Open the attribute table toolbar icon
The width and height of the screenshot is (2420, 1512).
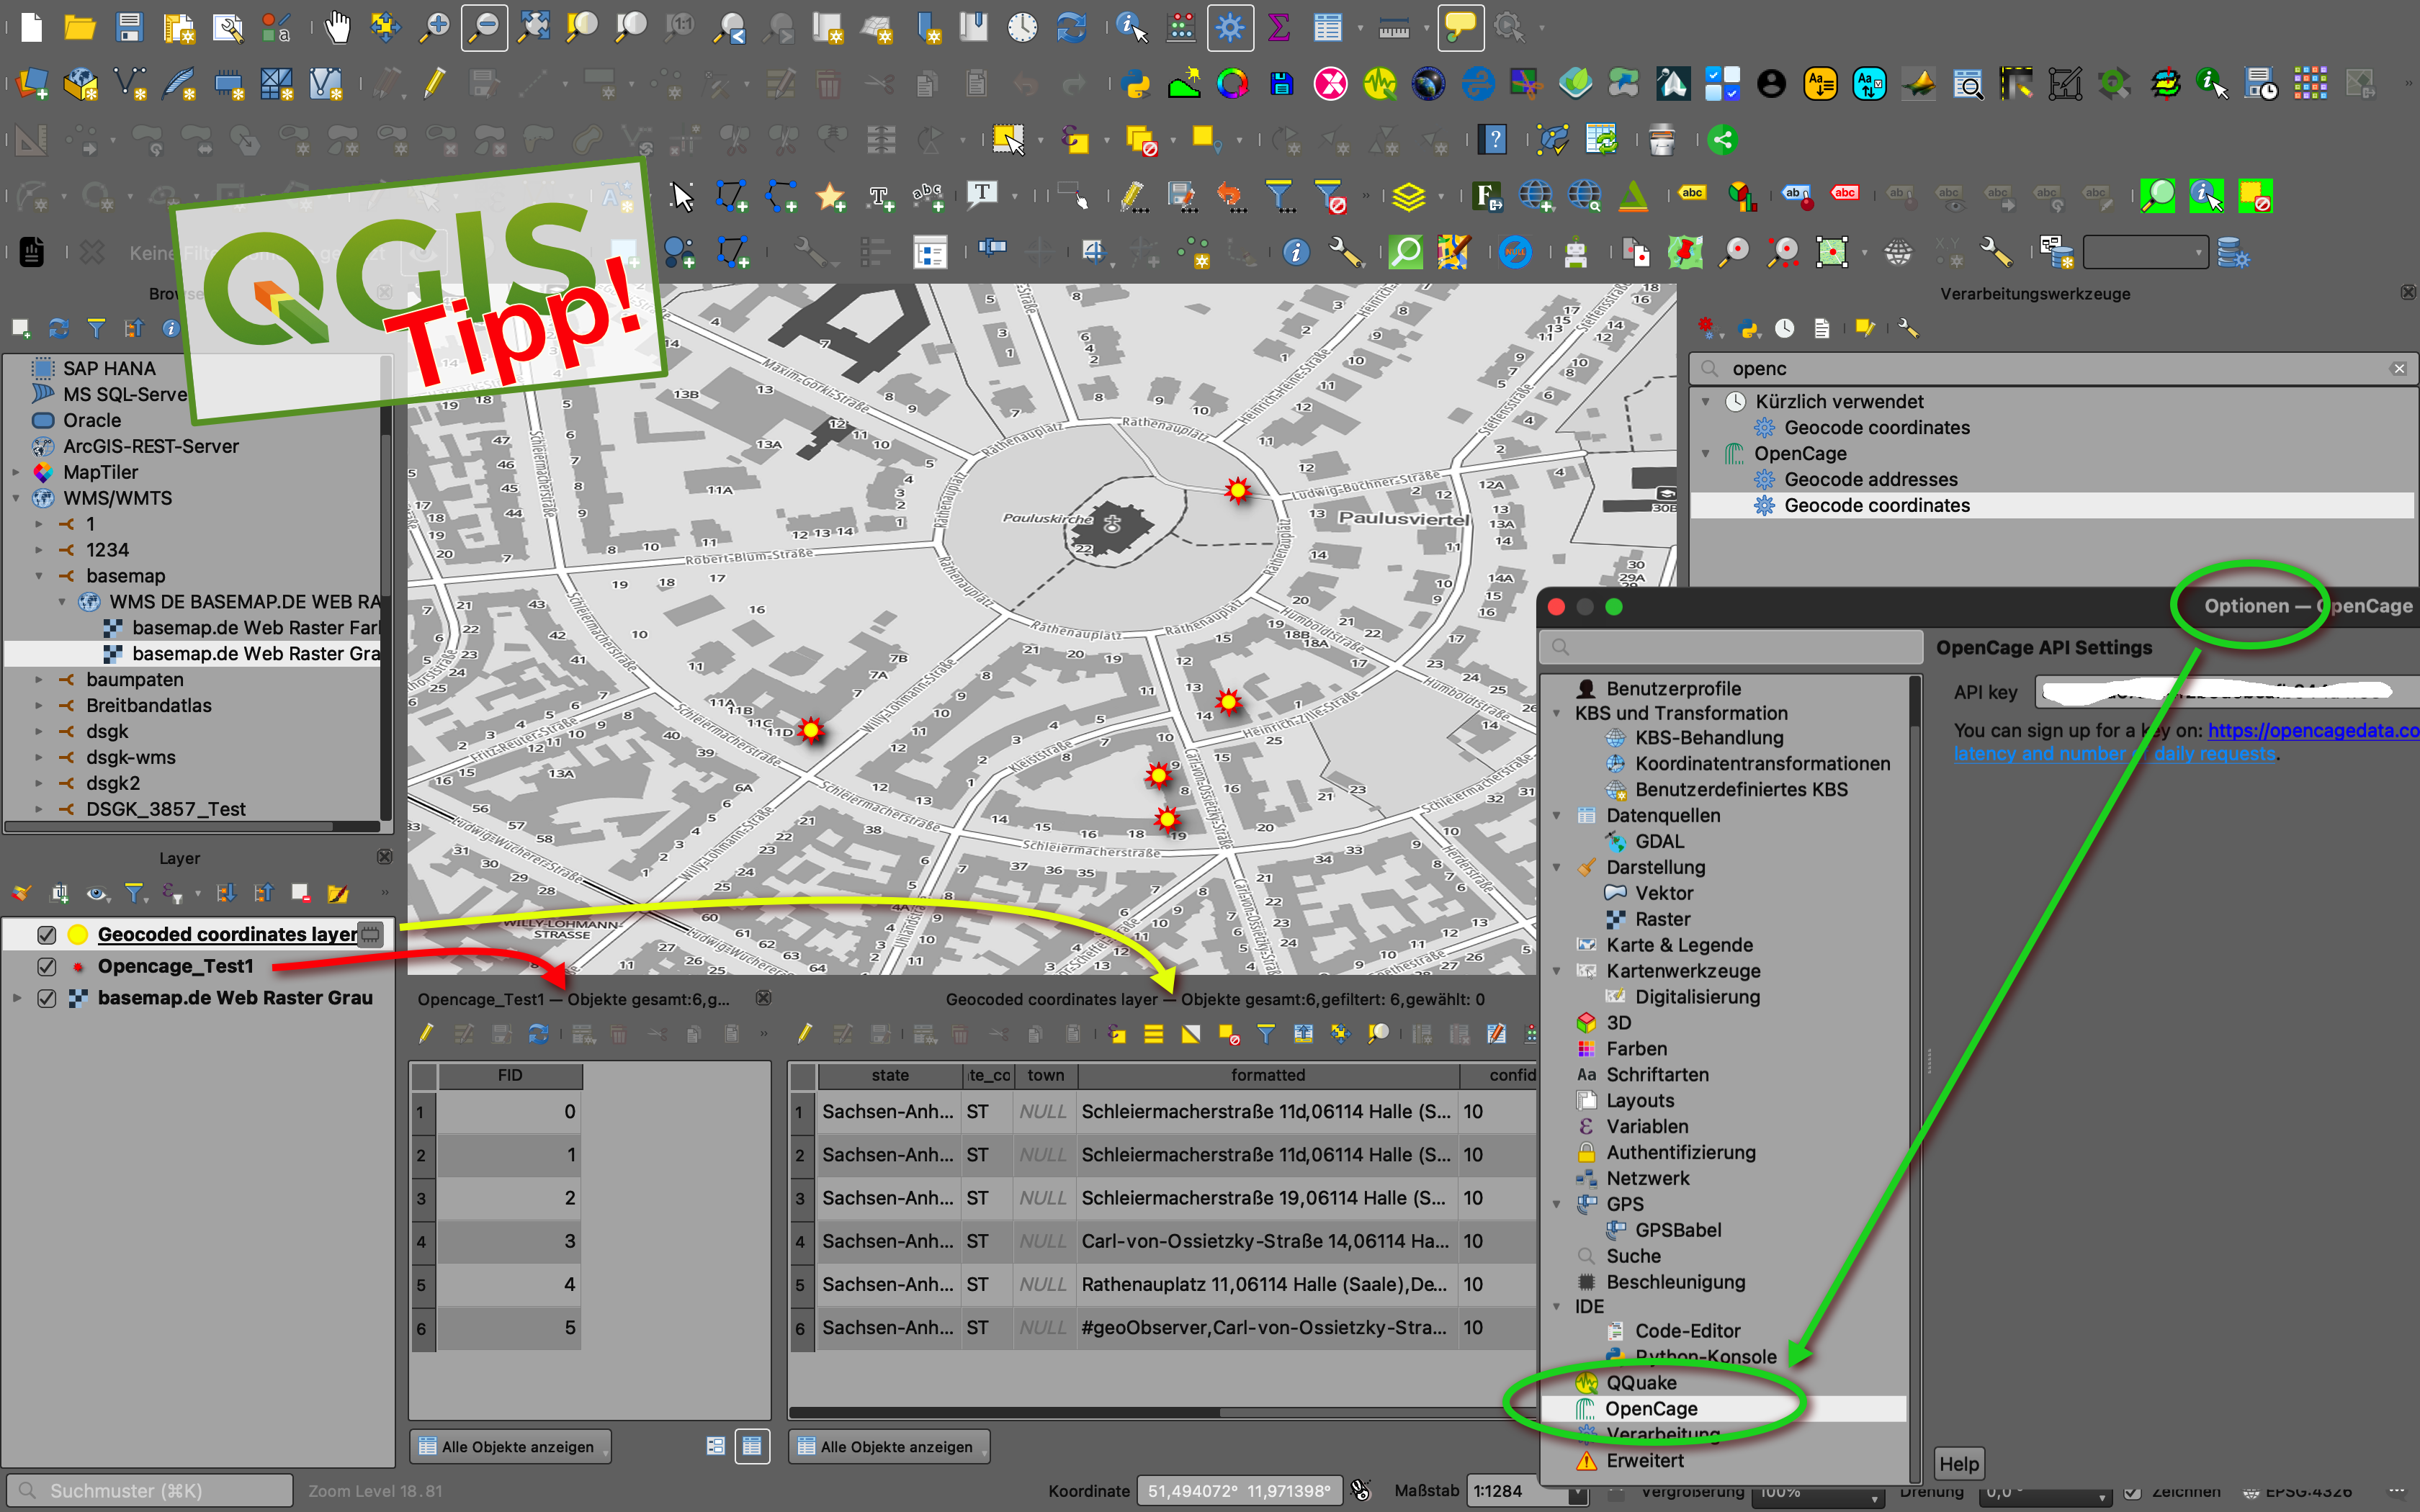pos(1327,27)
